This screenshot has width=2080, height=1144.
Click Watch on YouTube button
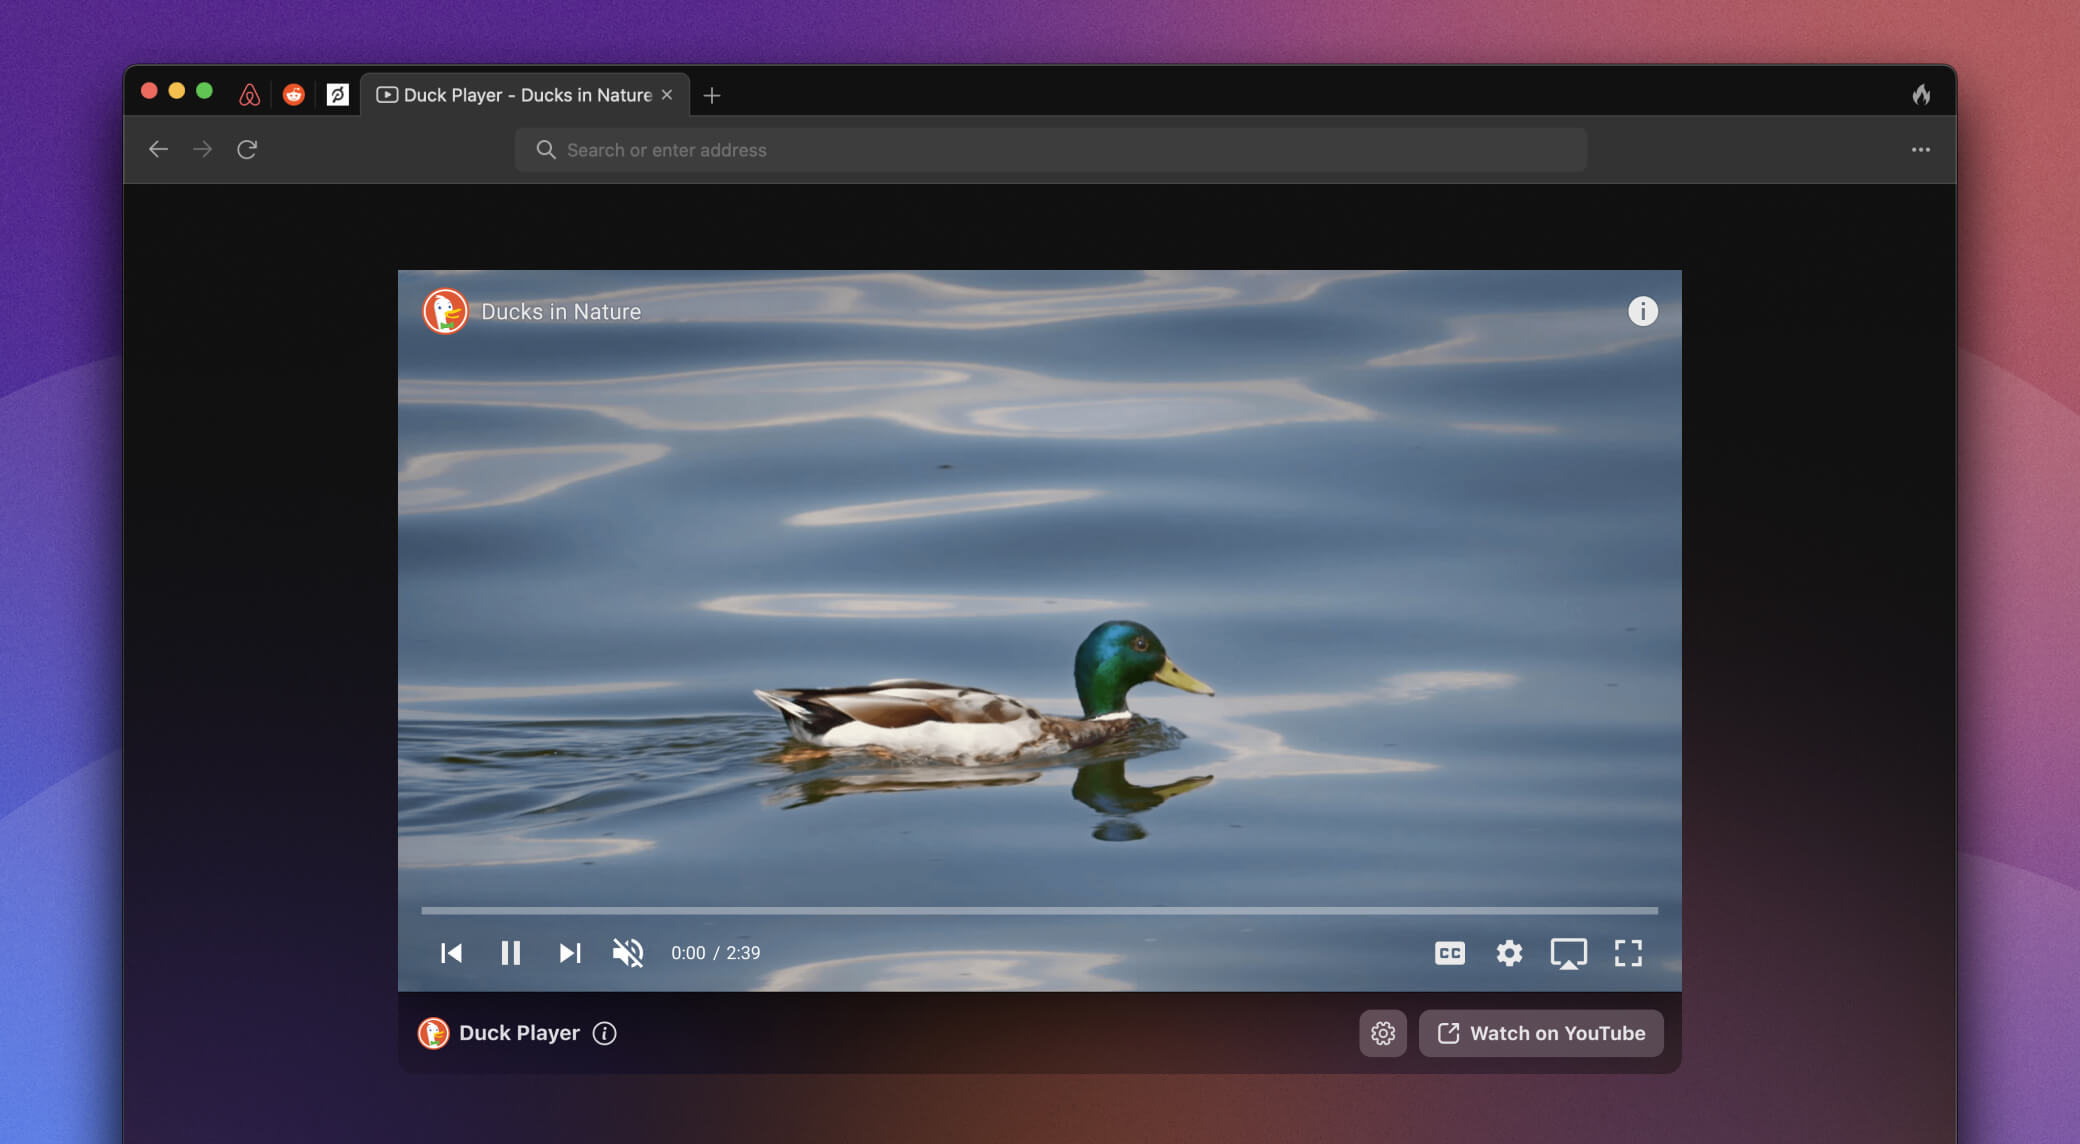coord(1541,1033)
